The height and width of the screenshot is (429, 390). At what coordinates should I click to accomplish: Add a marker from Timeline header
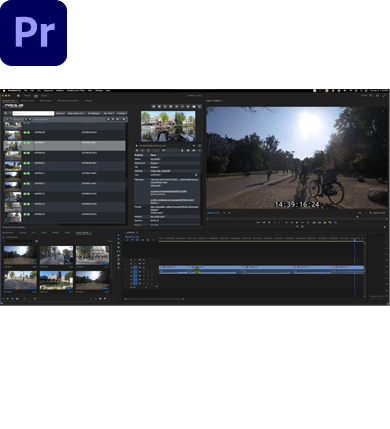coord(143,240)
